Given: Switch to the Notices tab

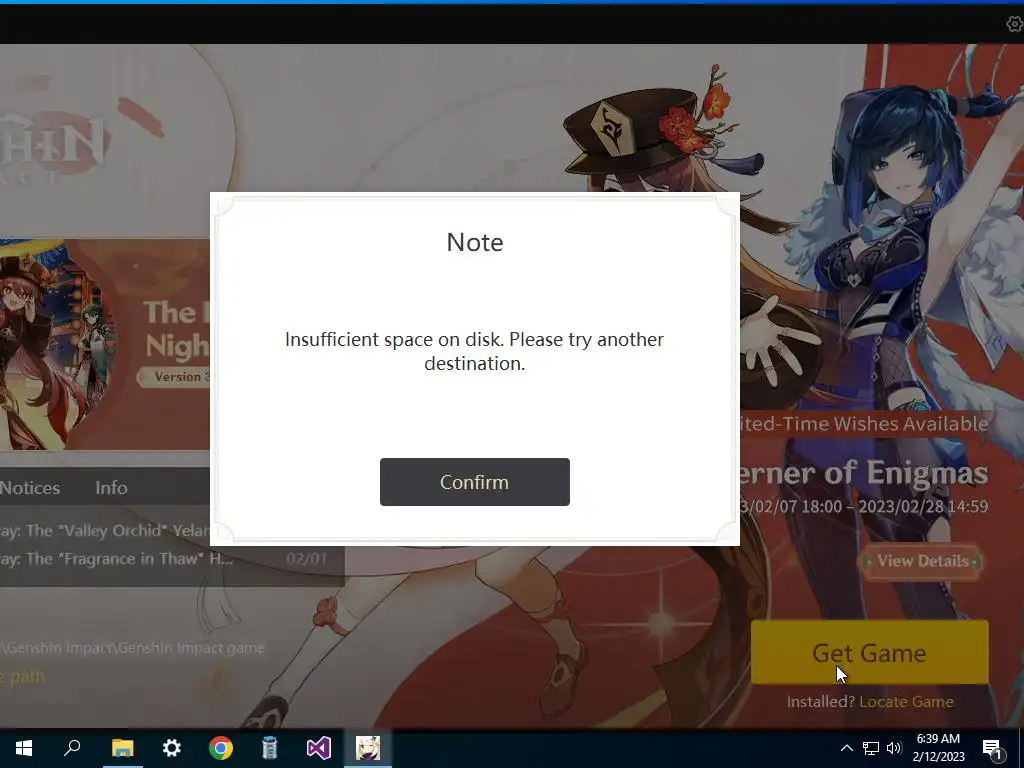Looking at the screenshot, I should click(30, 488).
